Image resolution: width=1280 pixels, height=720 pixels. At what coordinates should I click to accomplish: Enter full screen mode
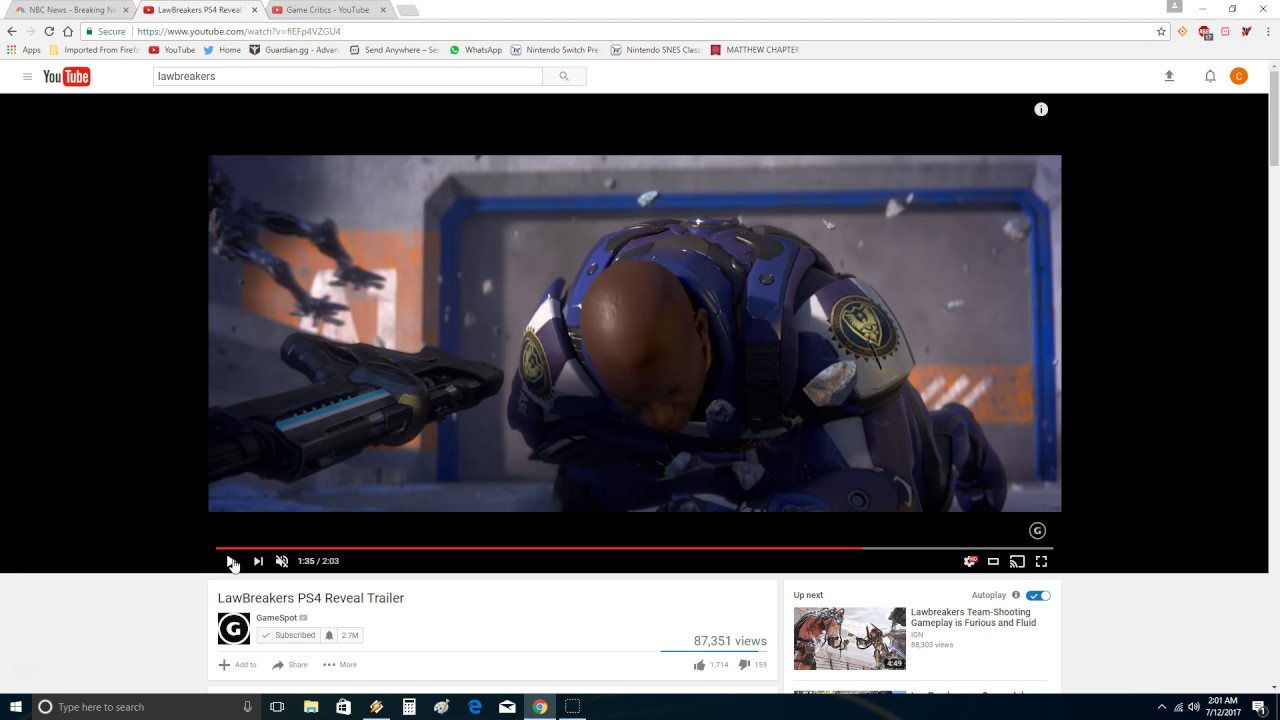[1041, 561]
